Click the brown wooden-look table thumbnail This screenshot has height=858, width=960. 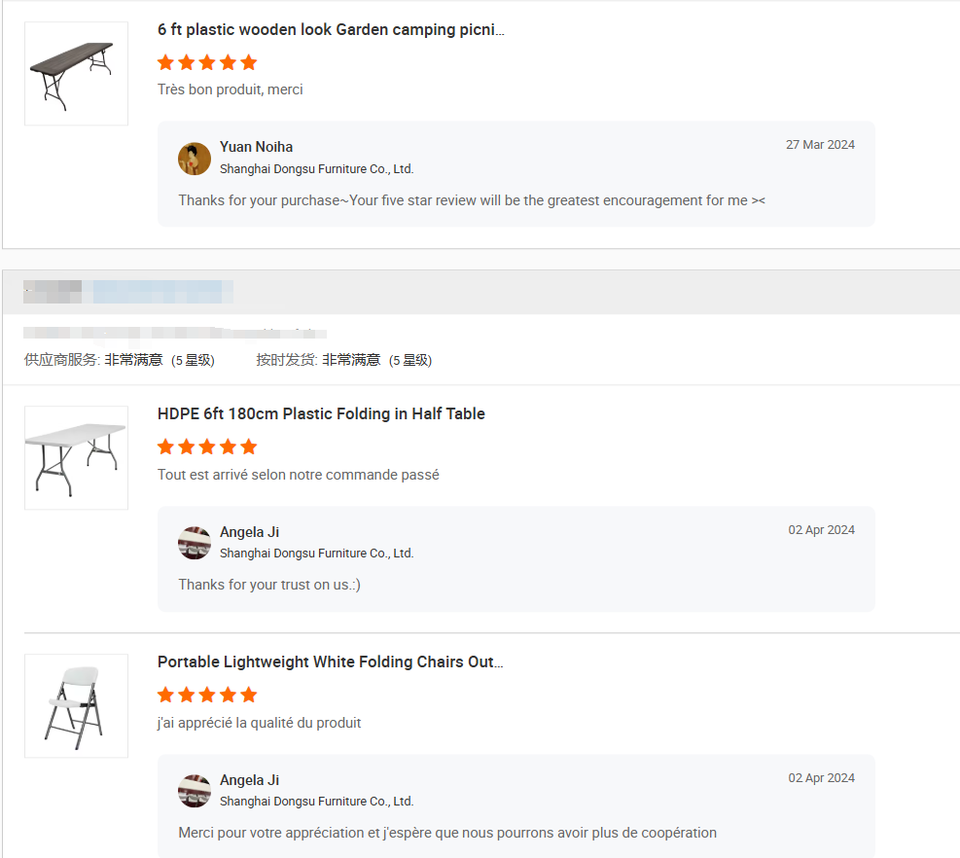[x=76, y=73]
